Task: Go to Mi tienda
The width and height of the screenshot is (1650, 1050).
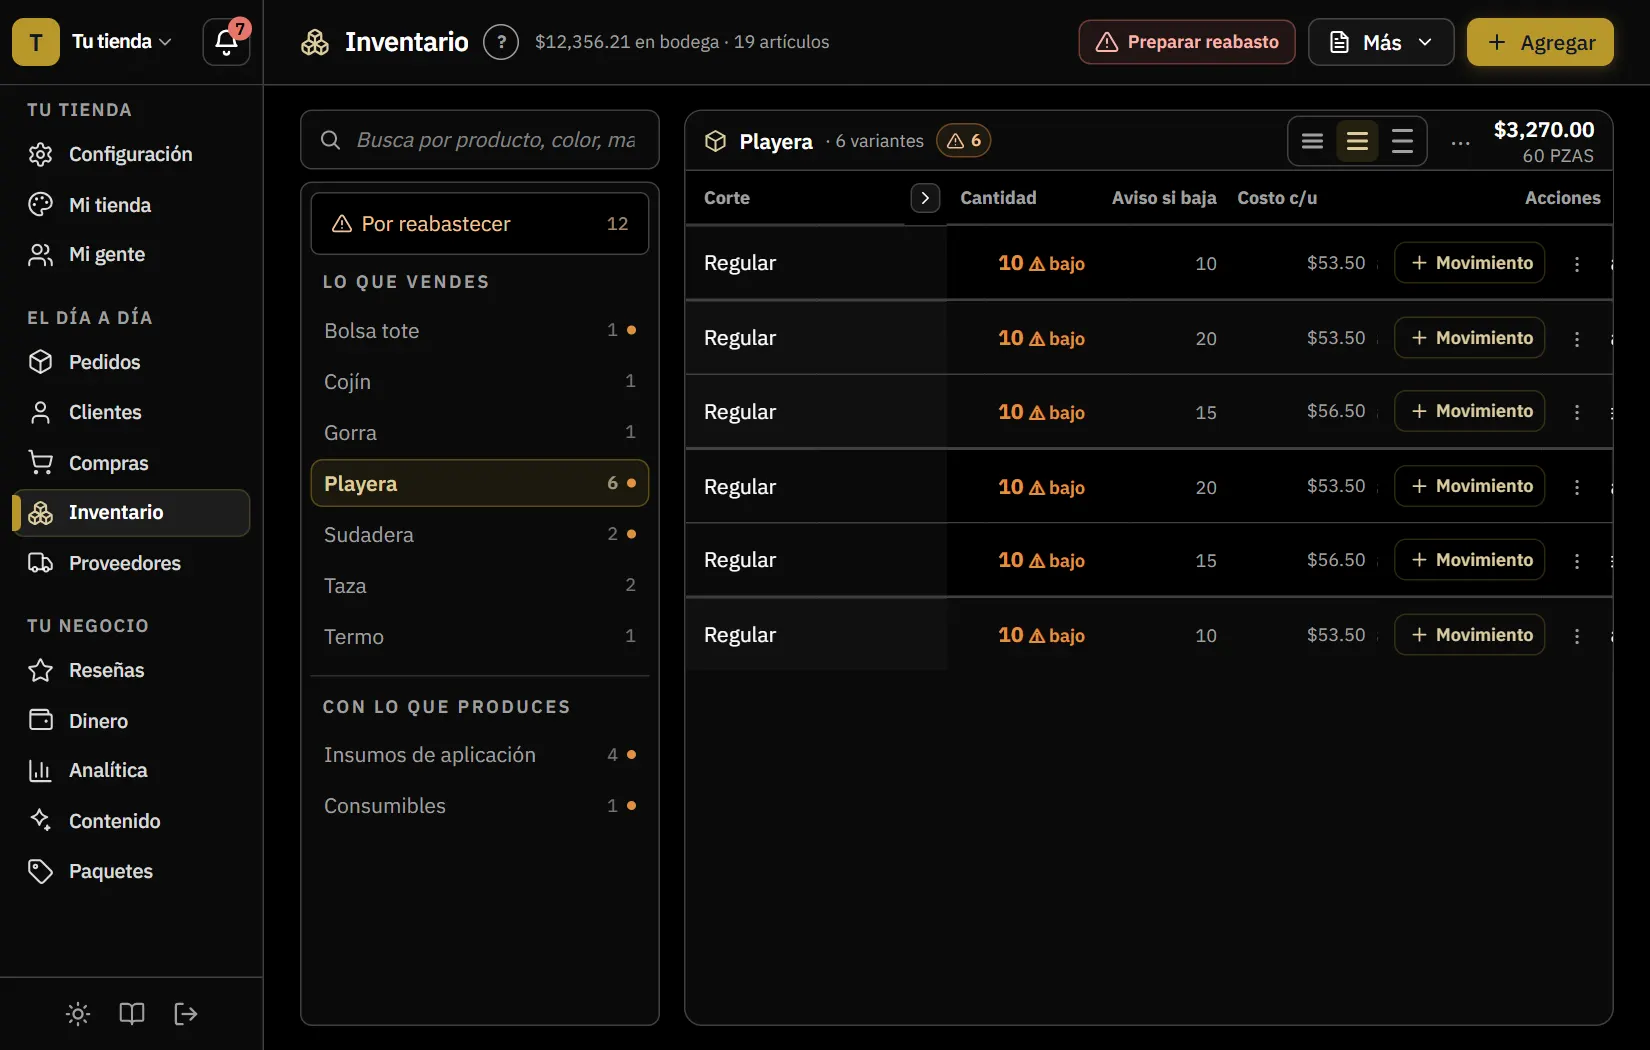Action: (131, 205)
